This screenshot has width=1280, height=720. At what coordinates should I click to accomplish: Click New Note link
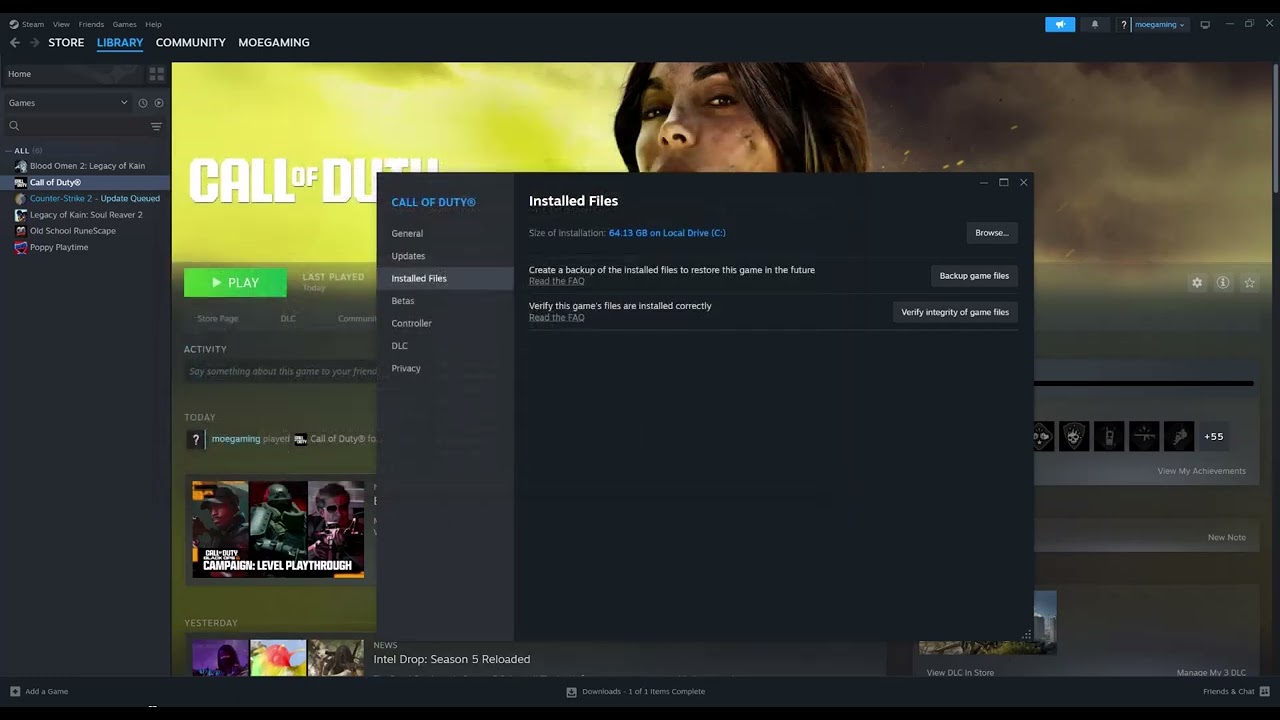tap(1226, 537)
